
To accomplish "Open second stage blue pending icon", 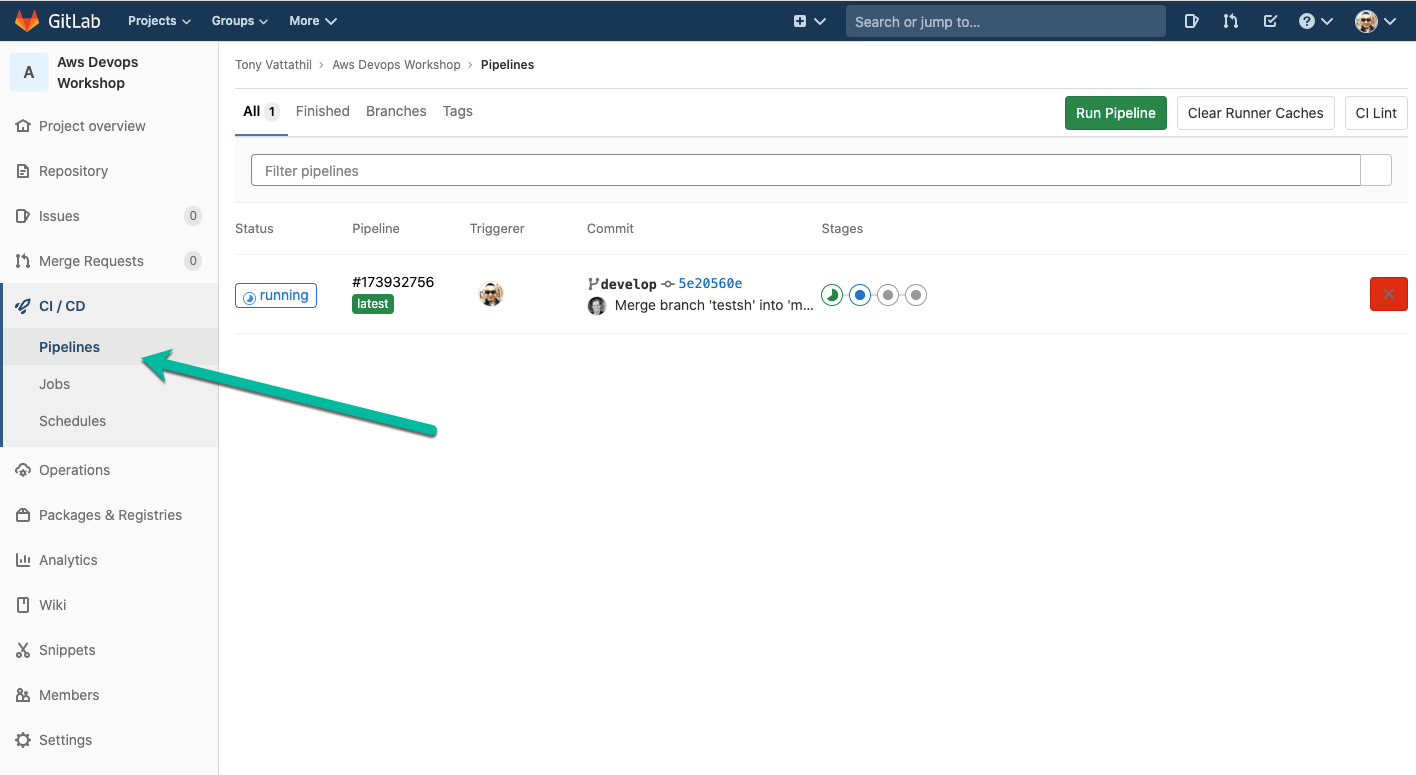I will pyautogui.click(x=860, y=295).
